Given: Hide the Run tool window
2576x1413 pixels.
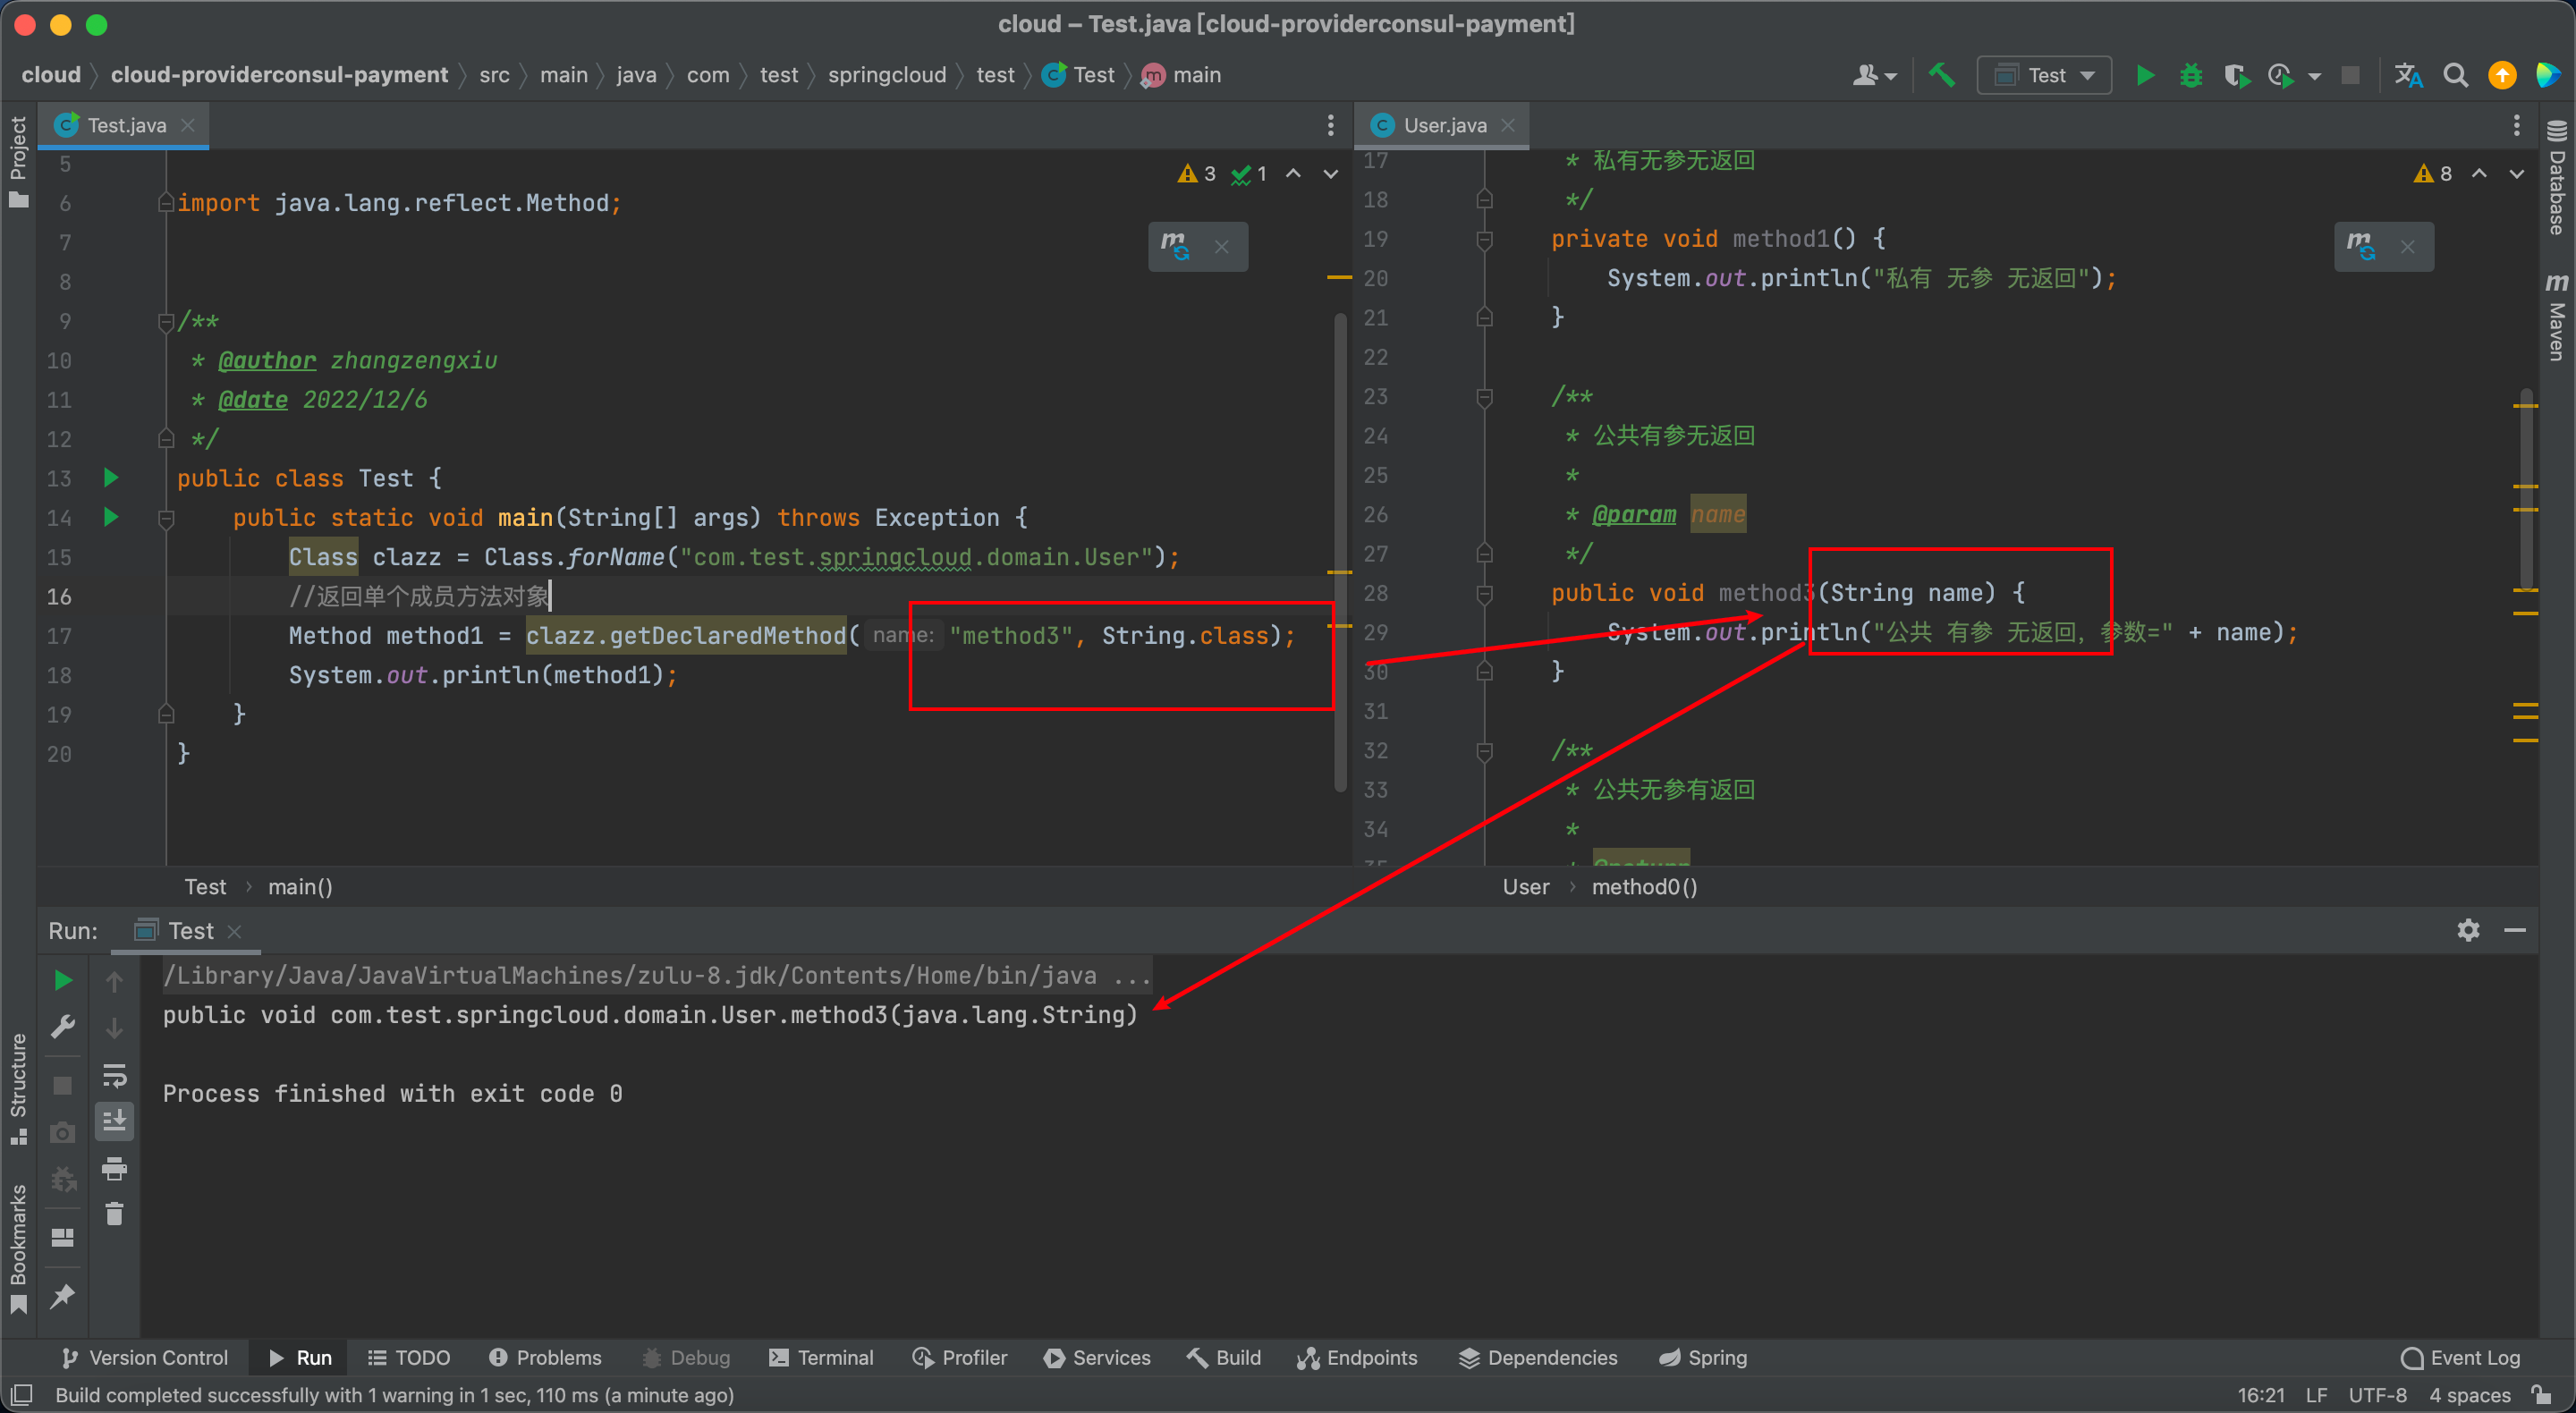Looking at the screenshot, I should (x=2514, y=930).
